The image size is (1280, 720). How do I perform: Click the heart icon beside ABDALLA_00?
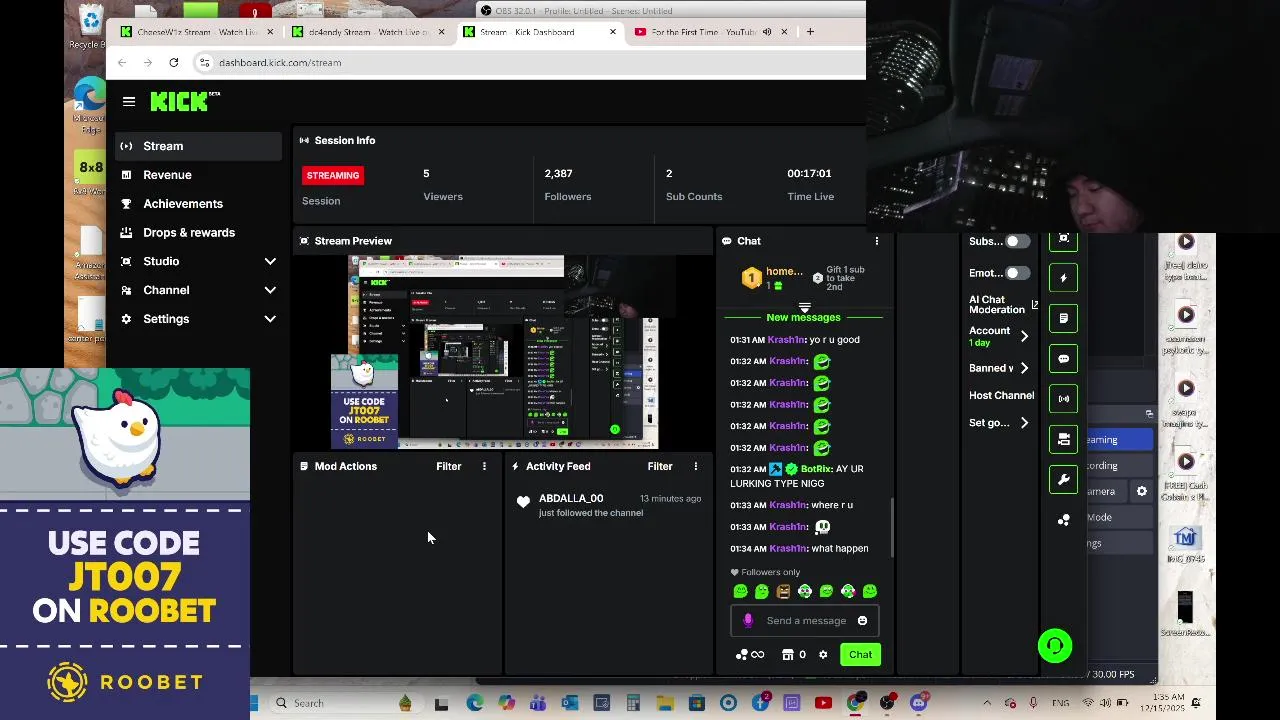(x=523, y=502)
